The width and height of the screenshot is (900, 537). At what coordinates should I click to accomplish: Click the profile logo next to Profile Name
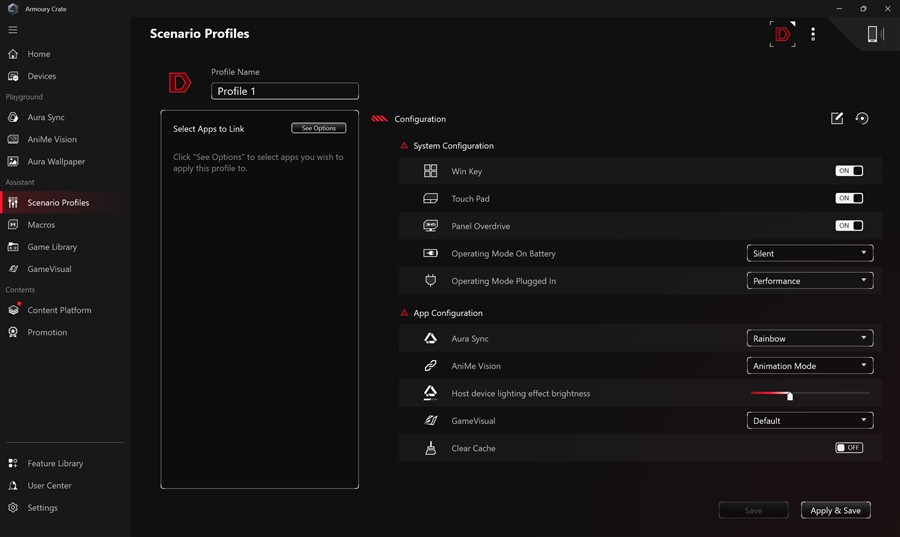180,83
